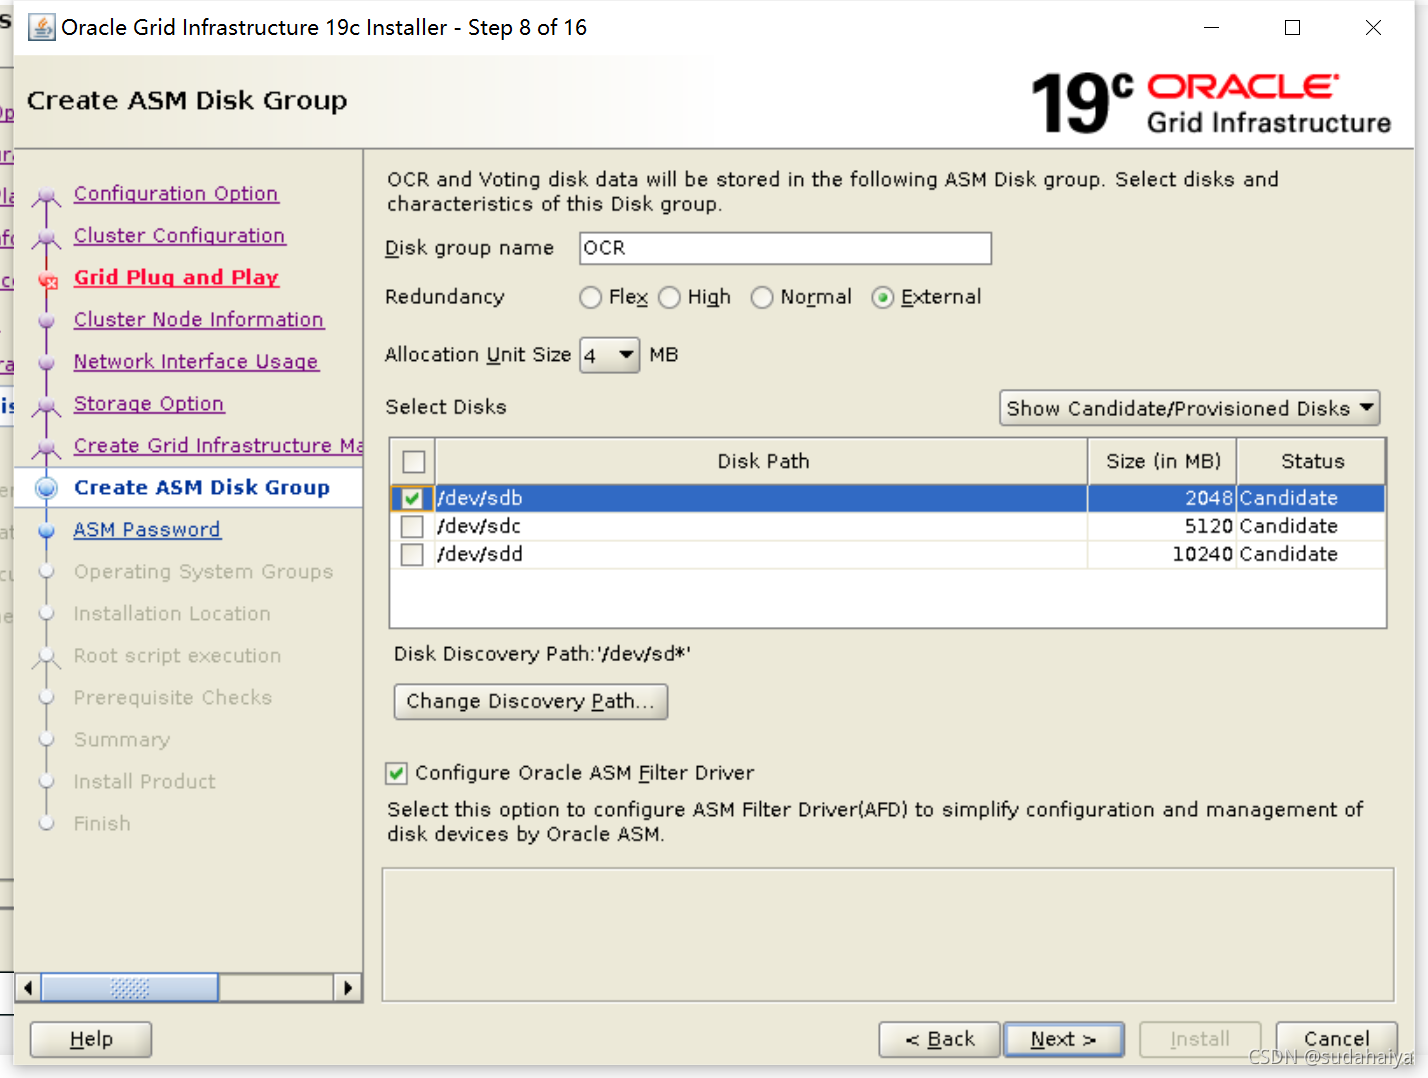Click the Status column header
The width and height of the screenshot is (1428, 1078).
[x=1312, y=461]
